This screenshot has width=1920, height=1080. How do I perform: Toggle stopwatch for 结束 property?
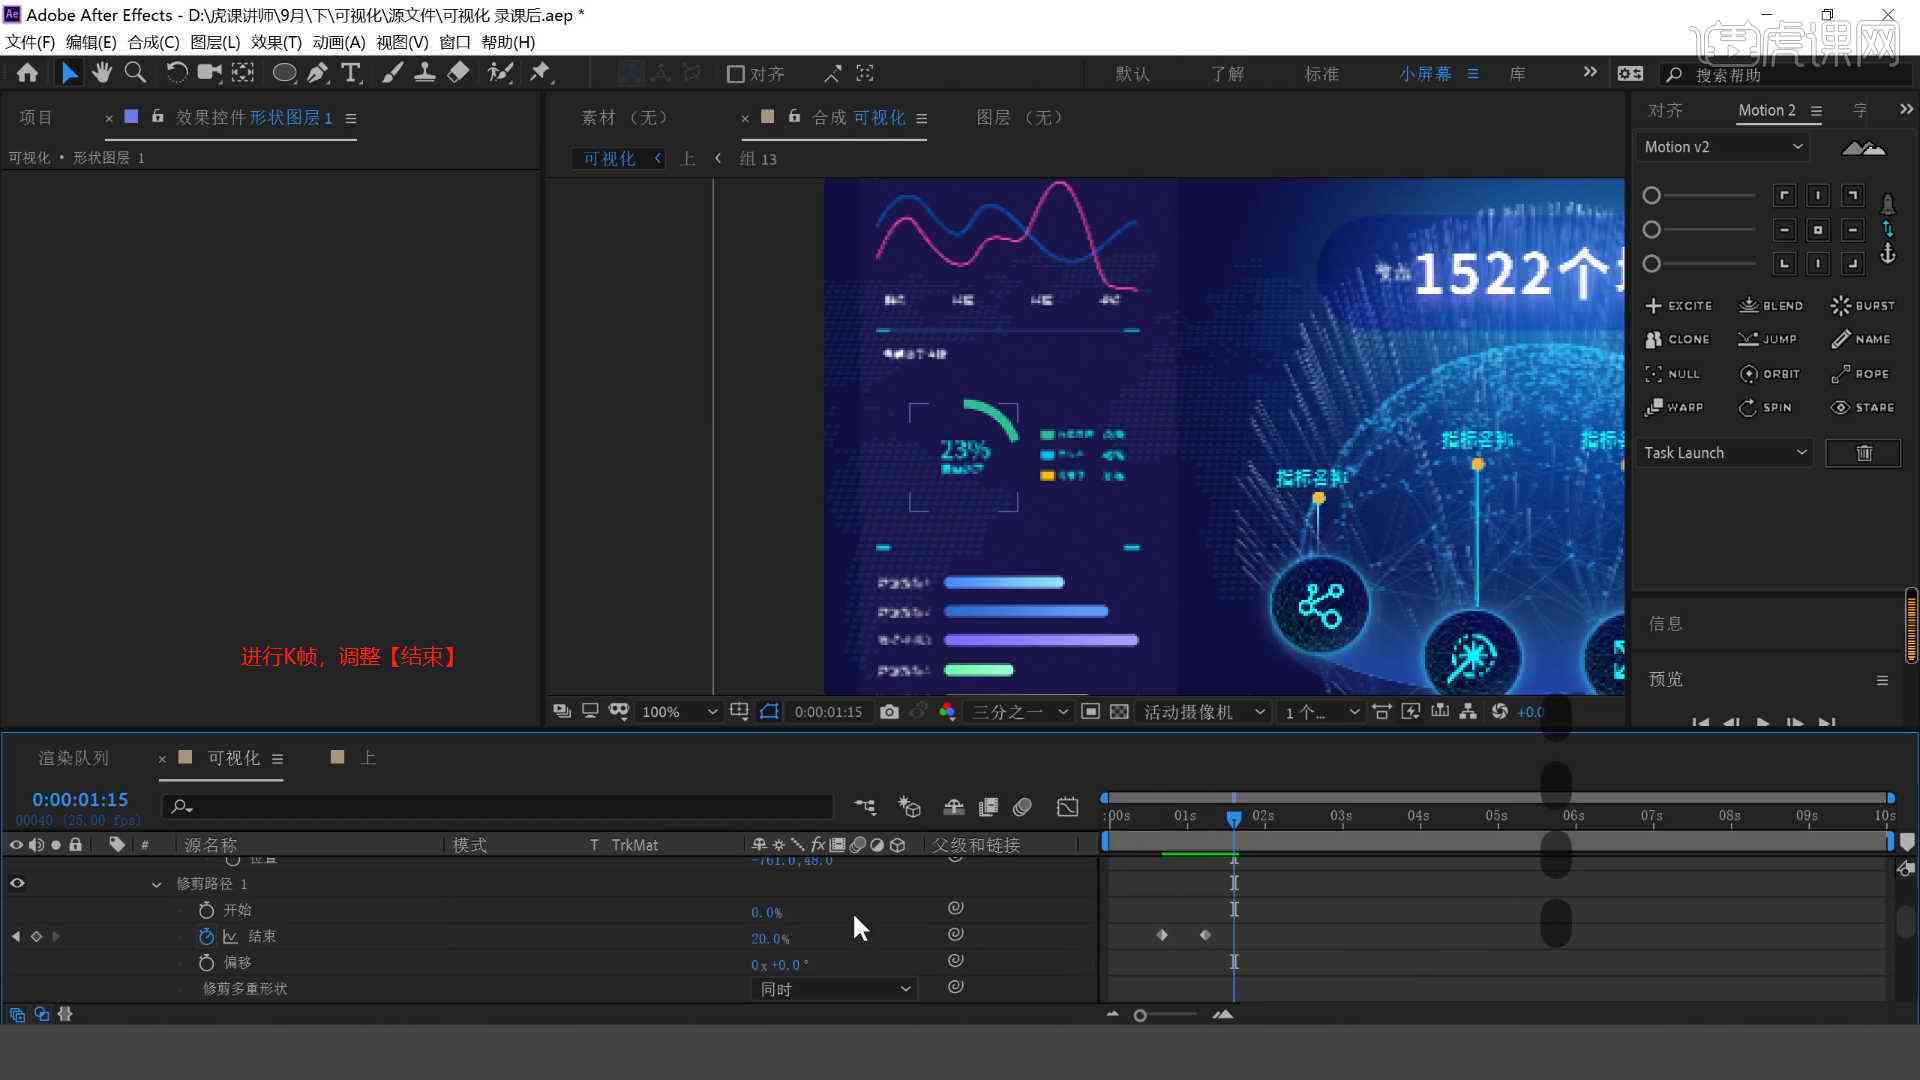206,937
